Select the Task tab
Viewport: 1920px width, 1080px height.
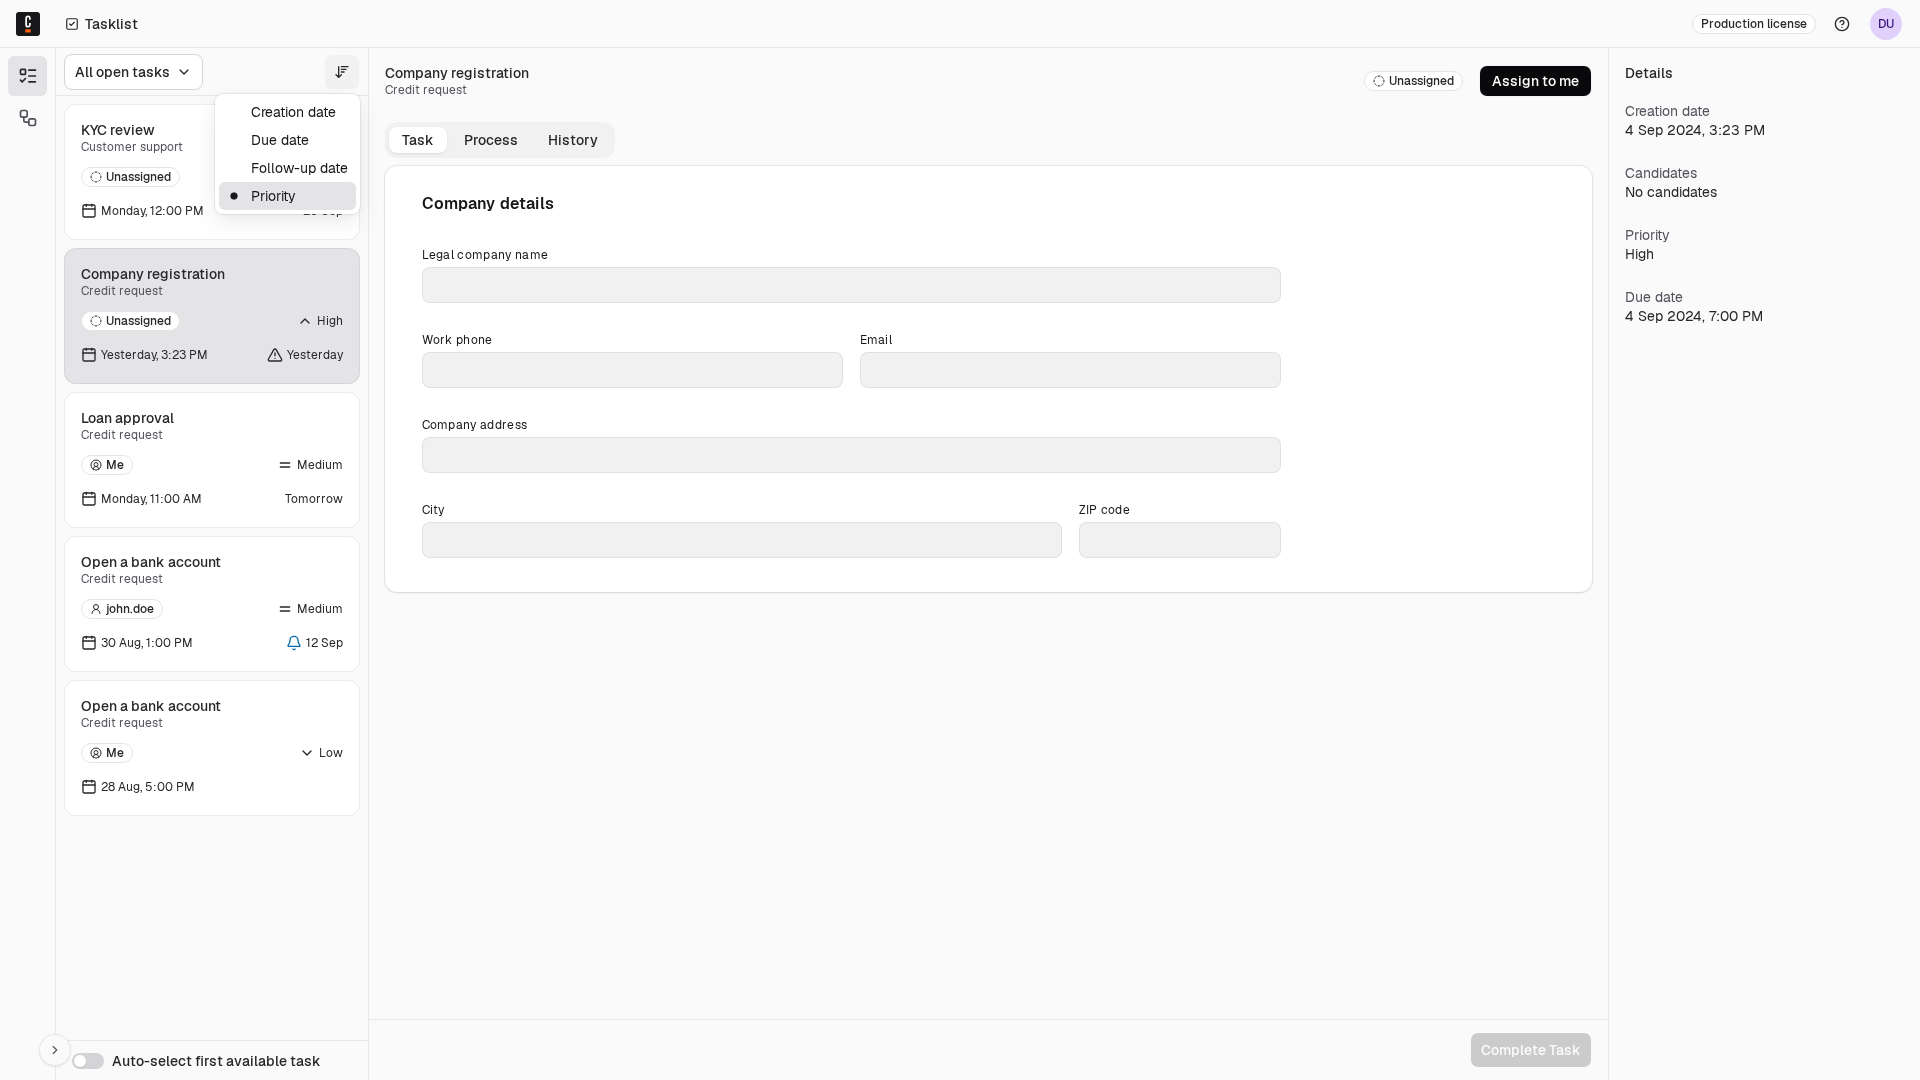(417, 140)
